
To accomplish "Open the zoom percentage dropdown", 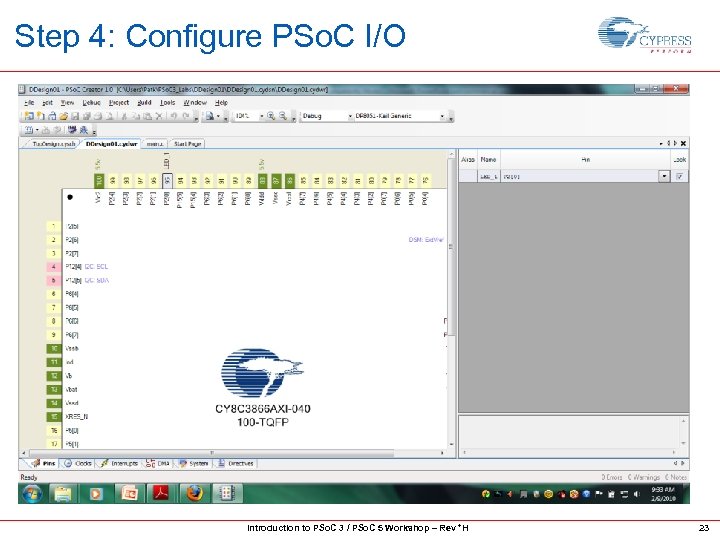I will coord(262,116).
